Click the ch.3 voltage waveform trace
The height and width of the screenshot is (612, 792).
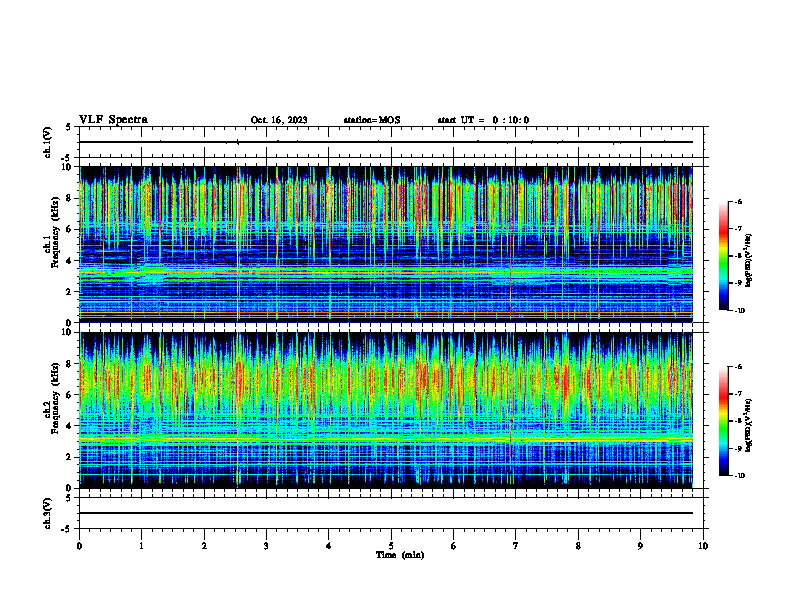[x=385, y=513]
